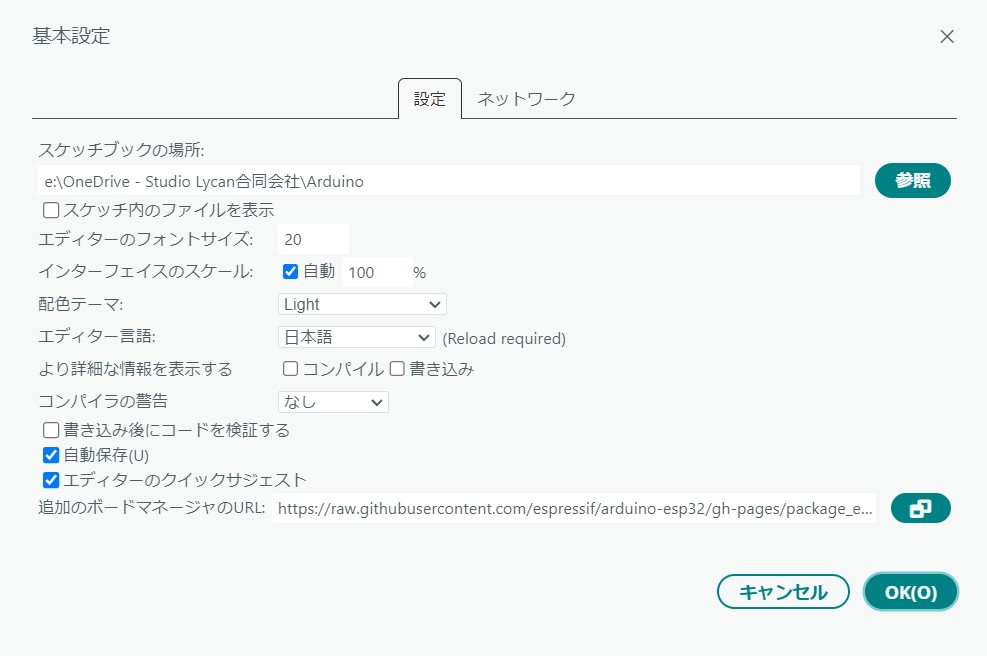This screenshot has height=656, width=987.
Task: Confirm settings with the OK button
Action: (x=910, y=592)
